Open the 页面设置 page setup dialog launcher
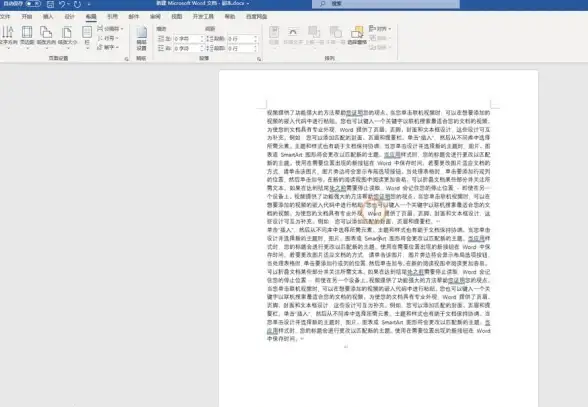 pyautogui.click(x=126, y=59)
